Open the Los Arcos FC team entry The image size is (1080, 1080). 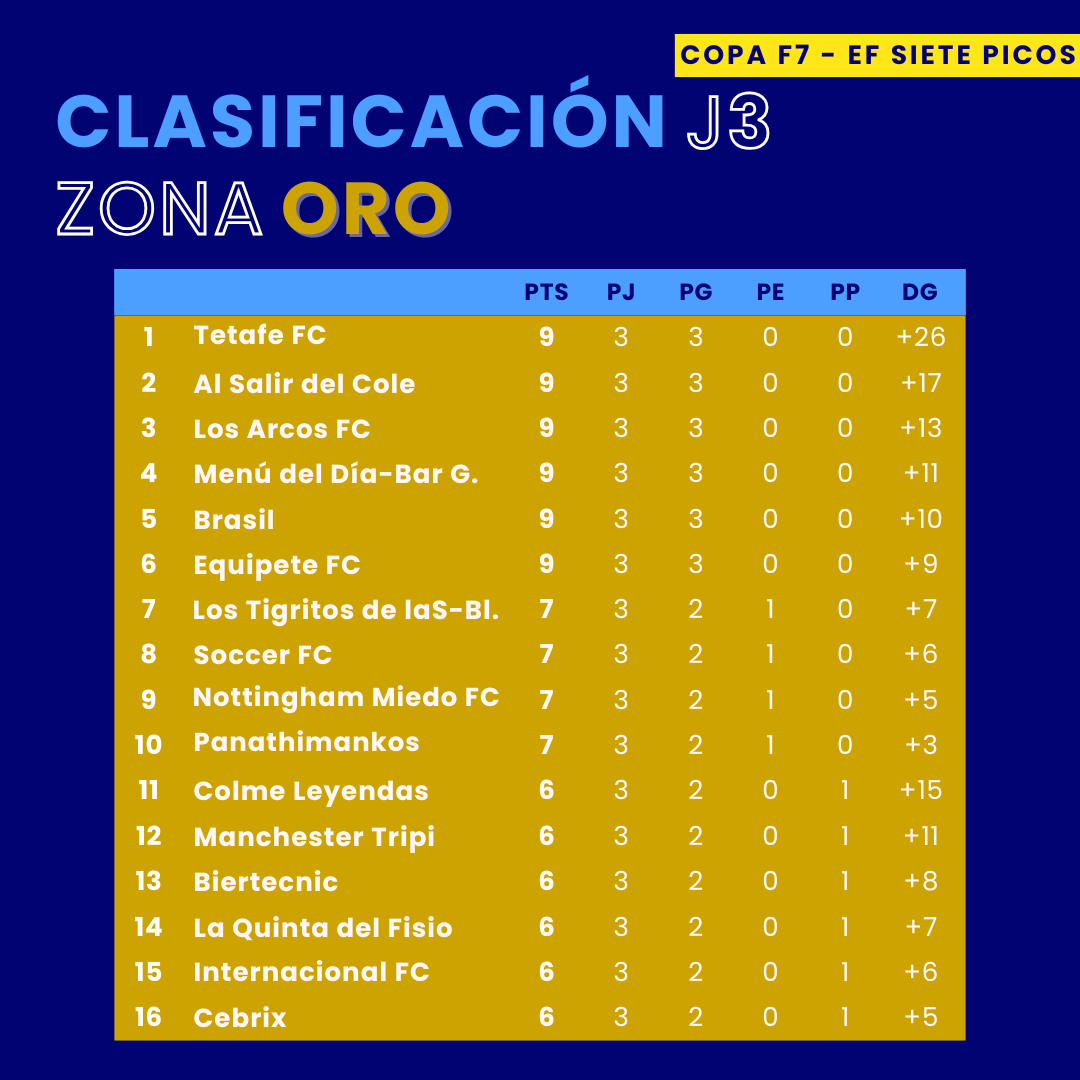point(282,429)
